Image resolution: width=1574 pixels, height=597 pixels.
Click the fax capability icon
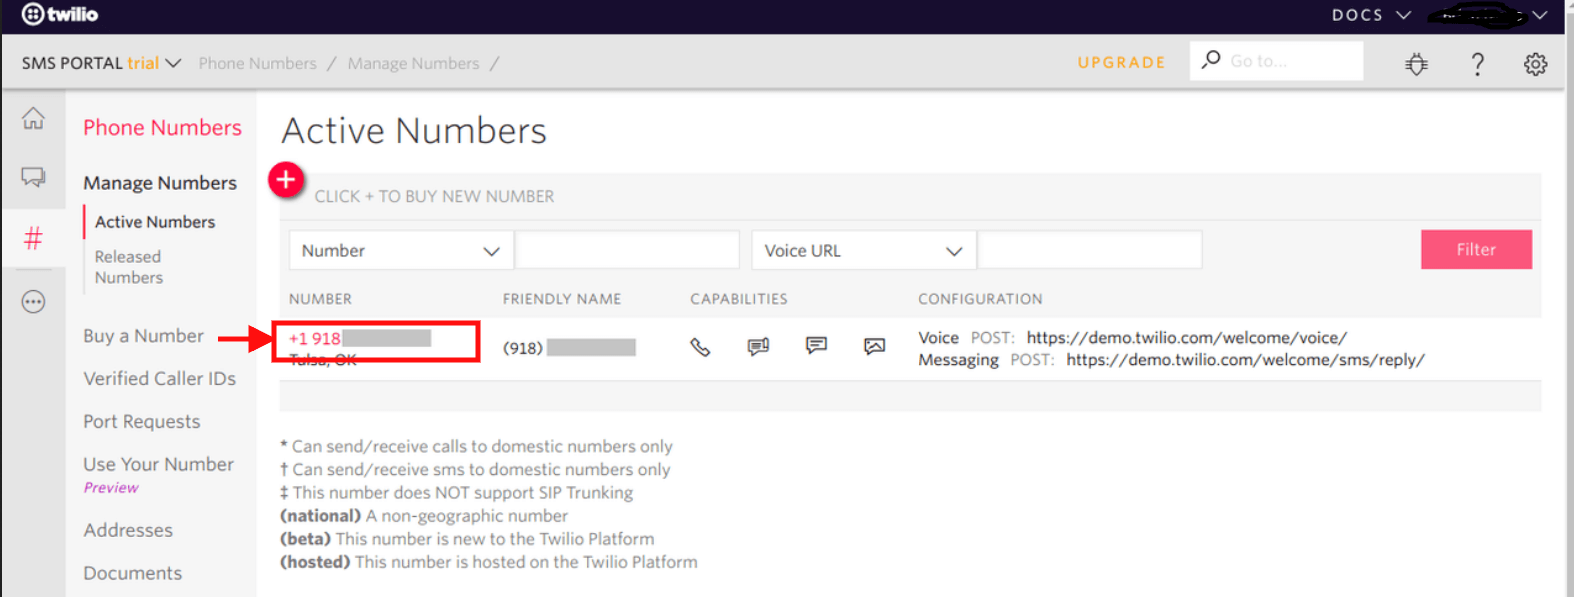tap(758, 347)
